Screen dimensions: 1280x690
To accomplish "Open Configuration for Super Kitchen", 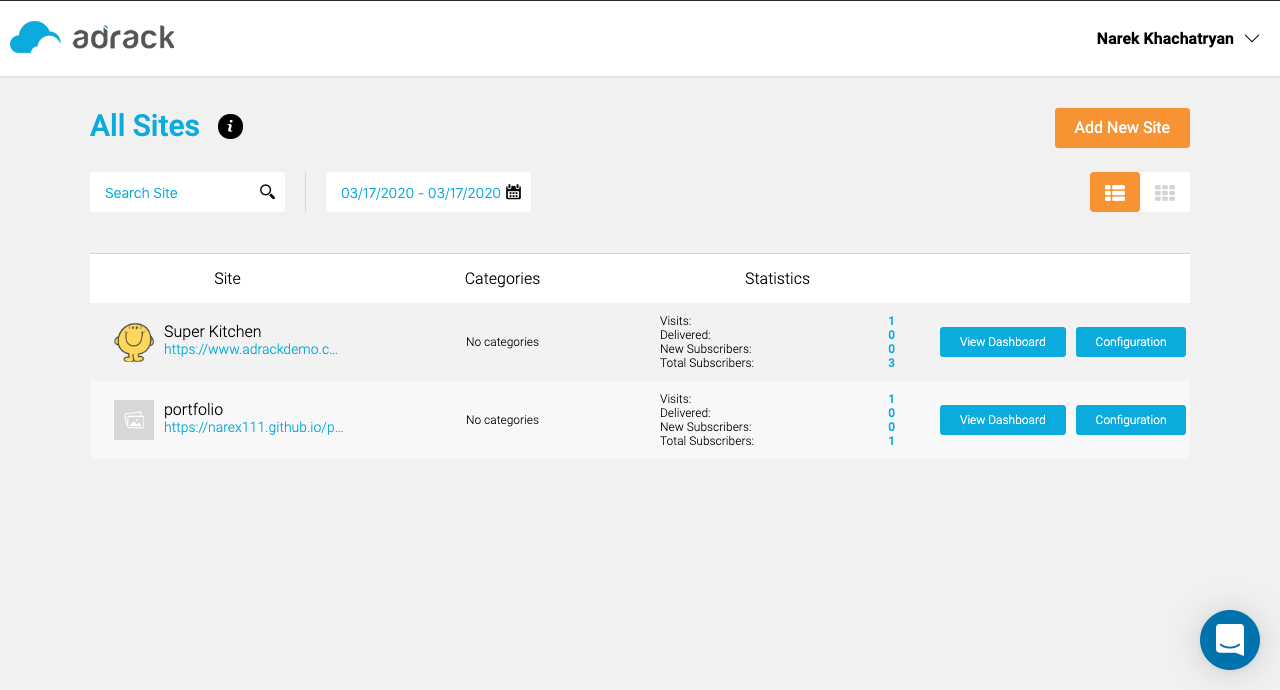I will 1130,341.
